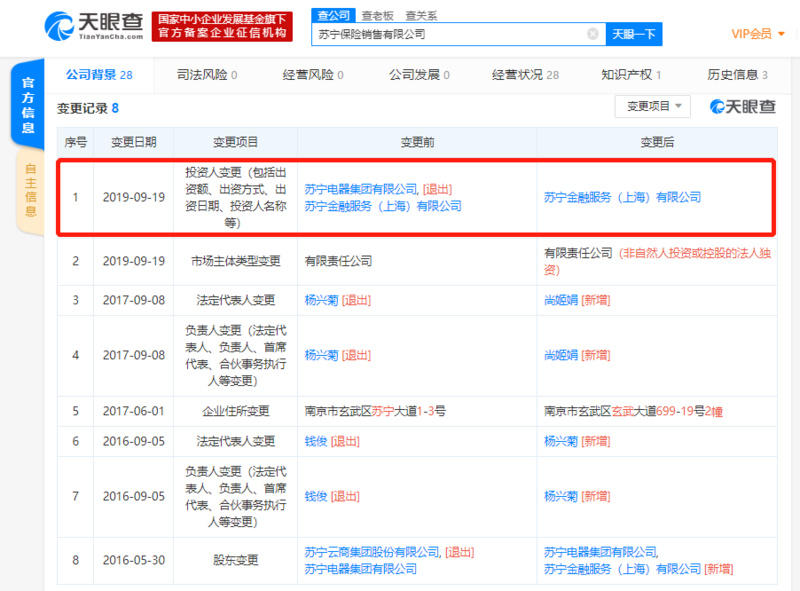Click the TianYanCha logo in the header
Screen dimensions: 800x591
pos(94,26)
